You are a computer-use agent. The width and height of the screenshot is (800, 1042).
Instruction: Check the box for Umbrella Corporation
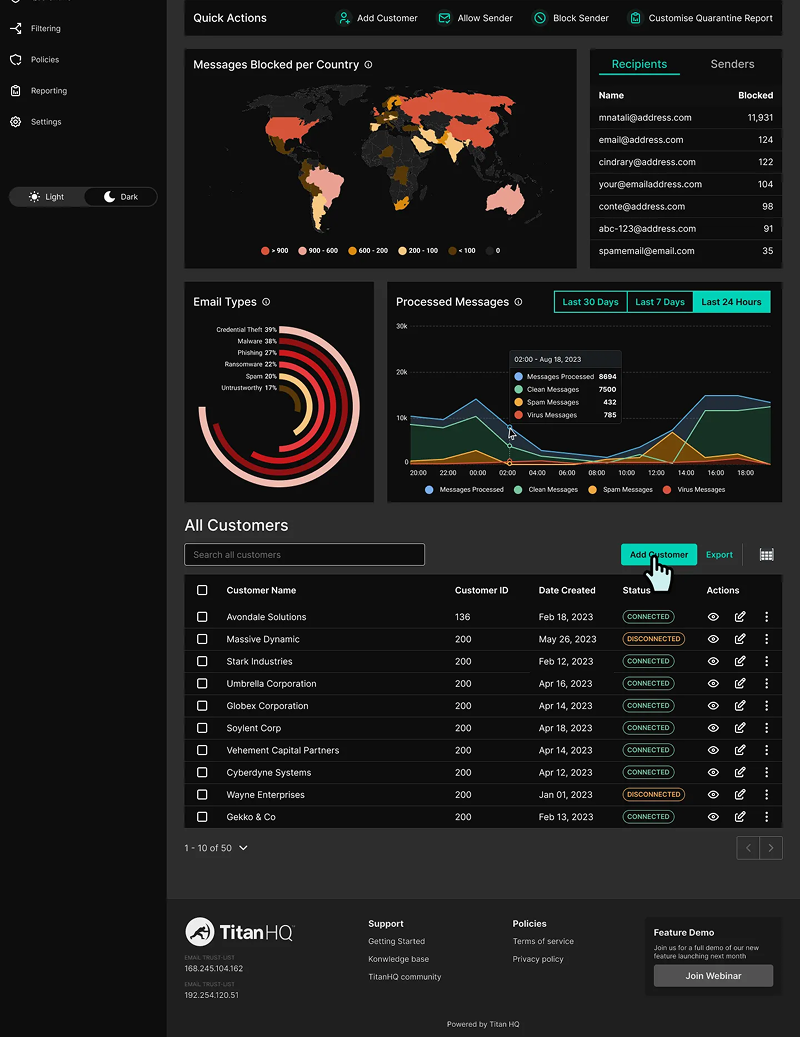(x=202, y=684)
